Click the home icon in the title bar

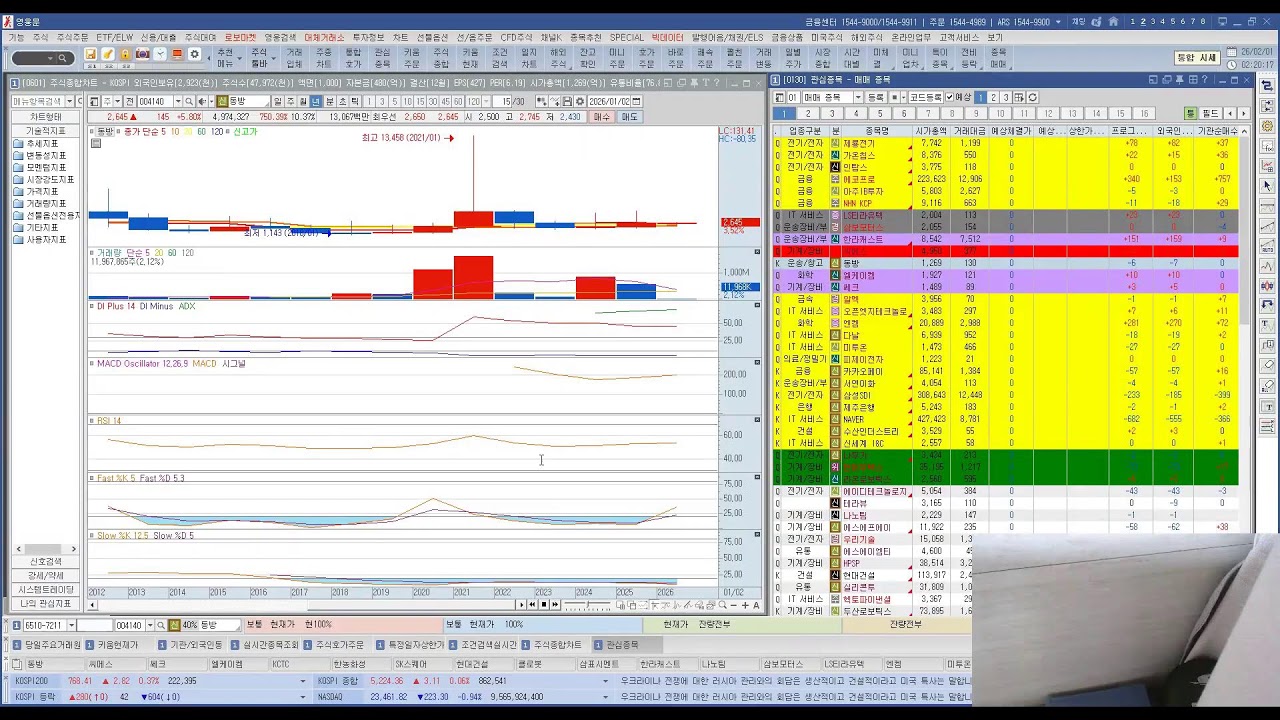(x=1114, y=21)
